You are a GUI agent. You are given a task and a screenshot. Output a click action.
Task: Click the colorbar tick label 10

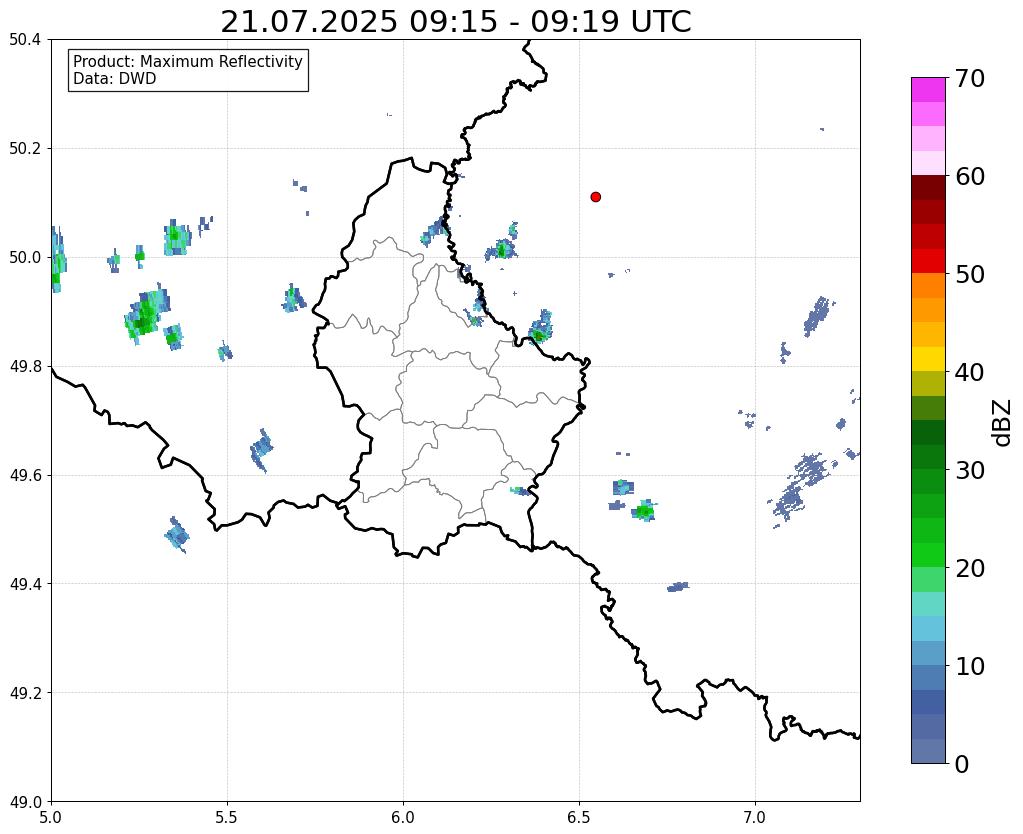click(970, 666)
